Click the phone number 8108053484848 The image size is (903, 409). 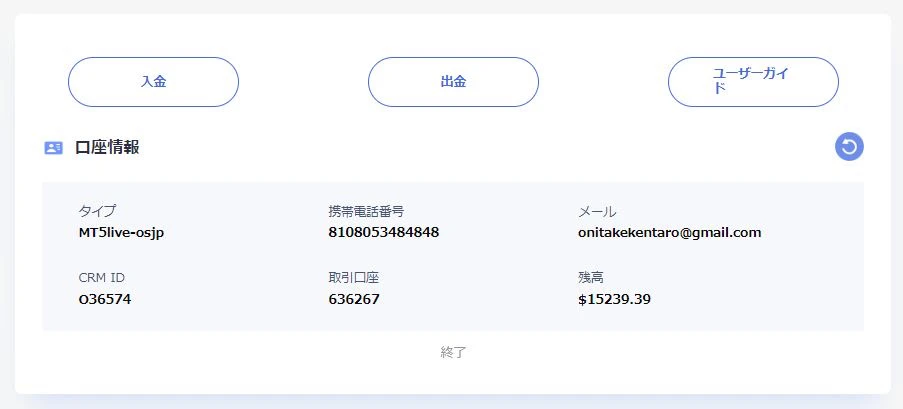tap(383, 233)
